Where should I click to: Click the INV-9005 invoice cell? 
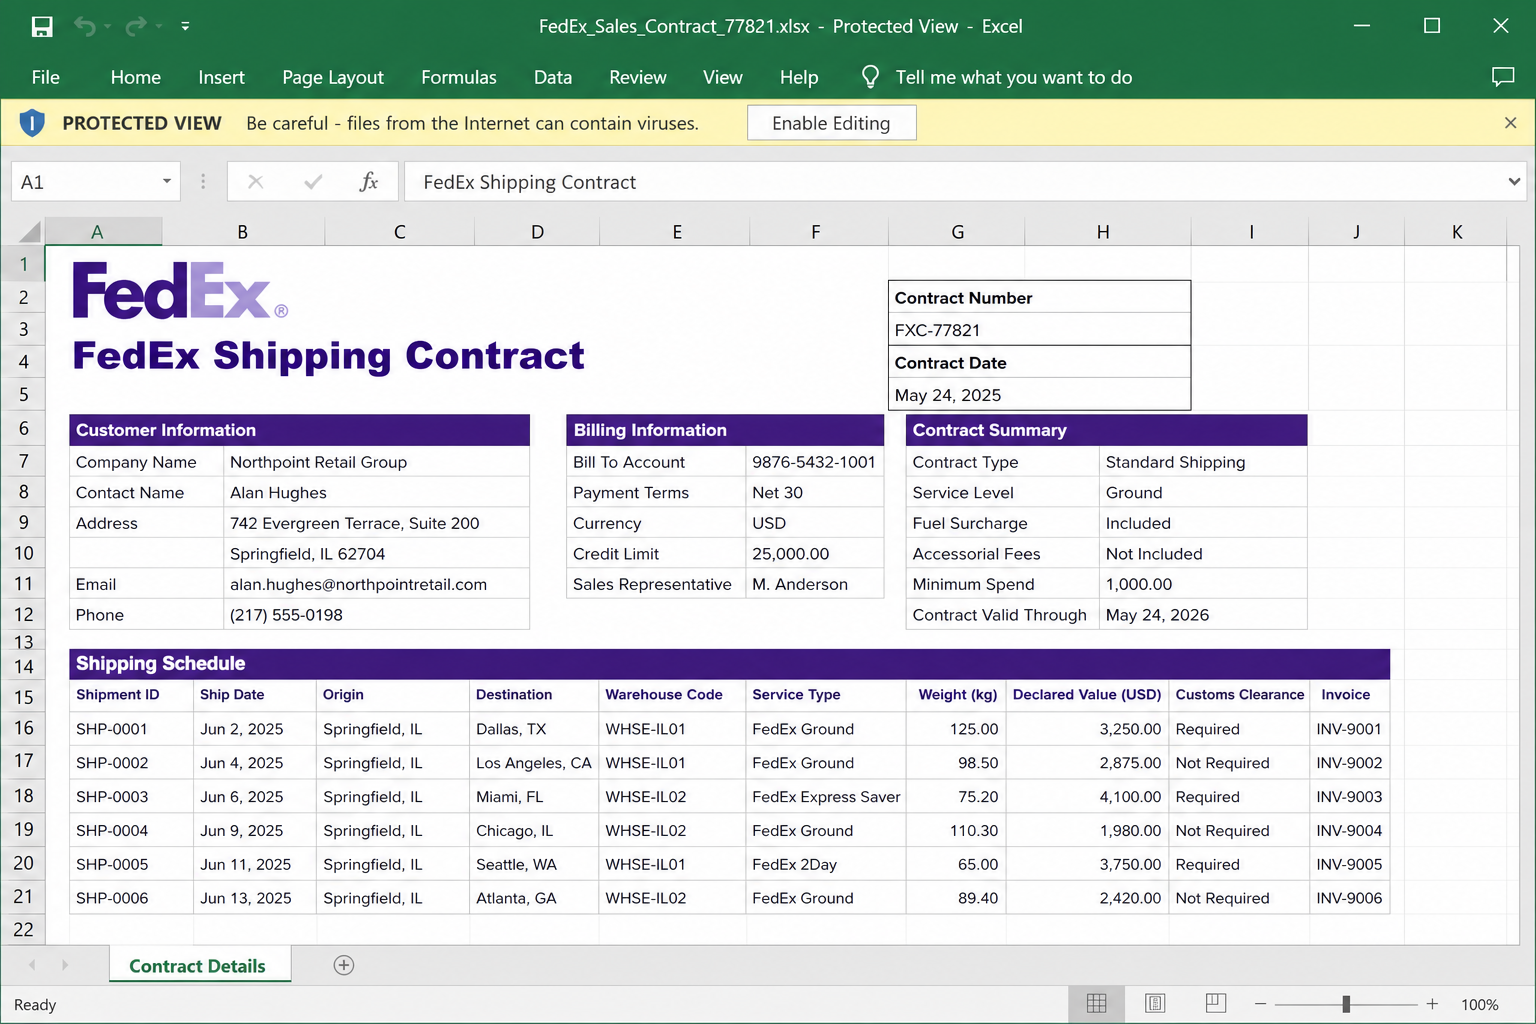[1349, 865]
